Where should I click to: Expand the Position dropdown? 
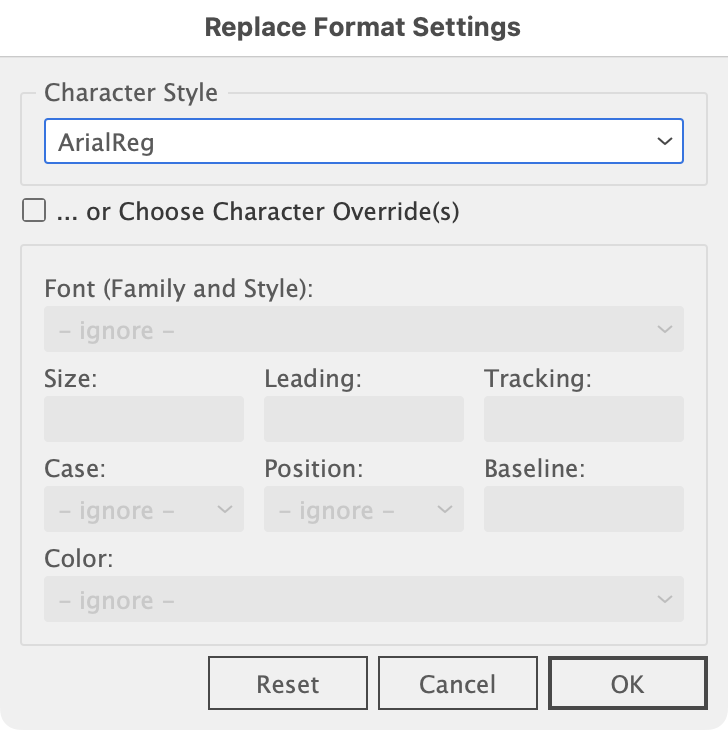click(363, 509)
